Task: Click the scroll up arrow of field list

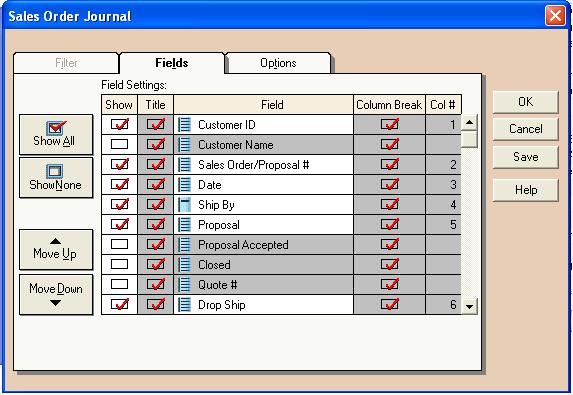Action: point(470,122)
